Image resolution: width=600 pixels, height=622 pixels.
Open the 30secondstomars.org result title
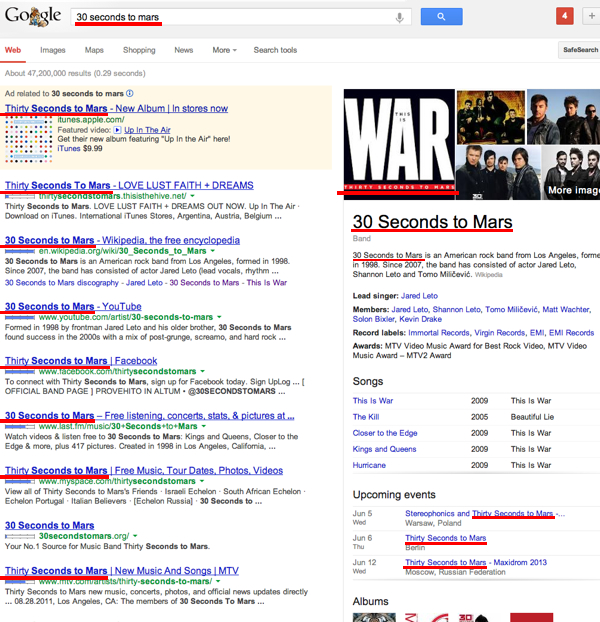coord(50,525)
